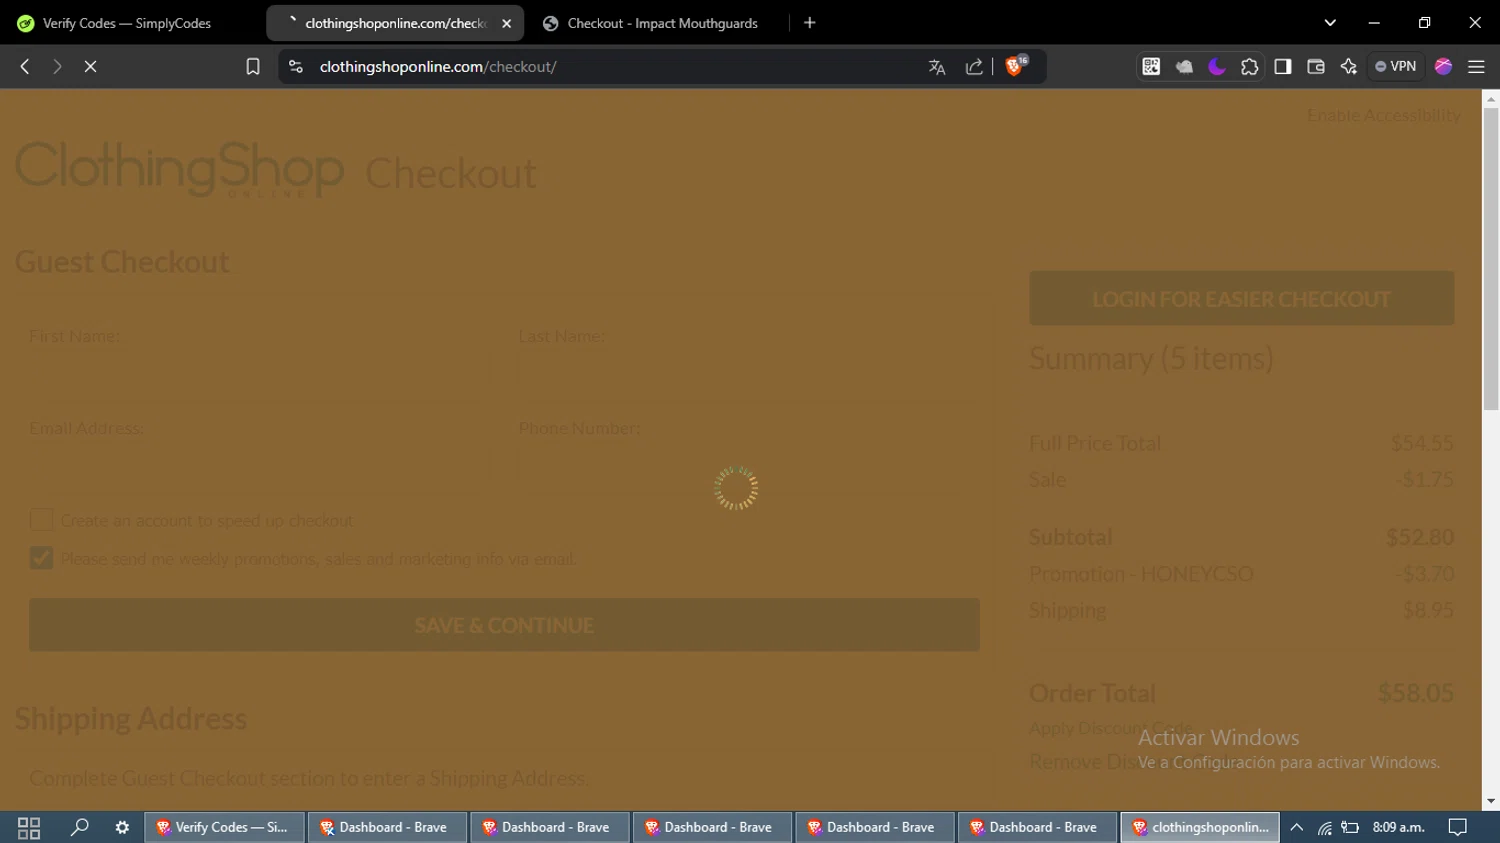Open the translate page icon

tap(937, 67)
